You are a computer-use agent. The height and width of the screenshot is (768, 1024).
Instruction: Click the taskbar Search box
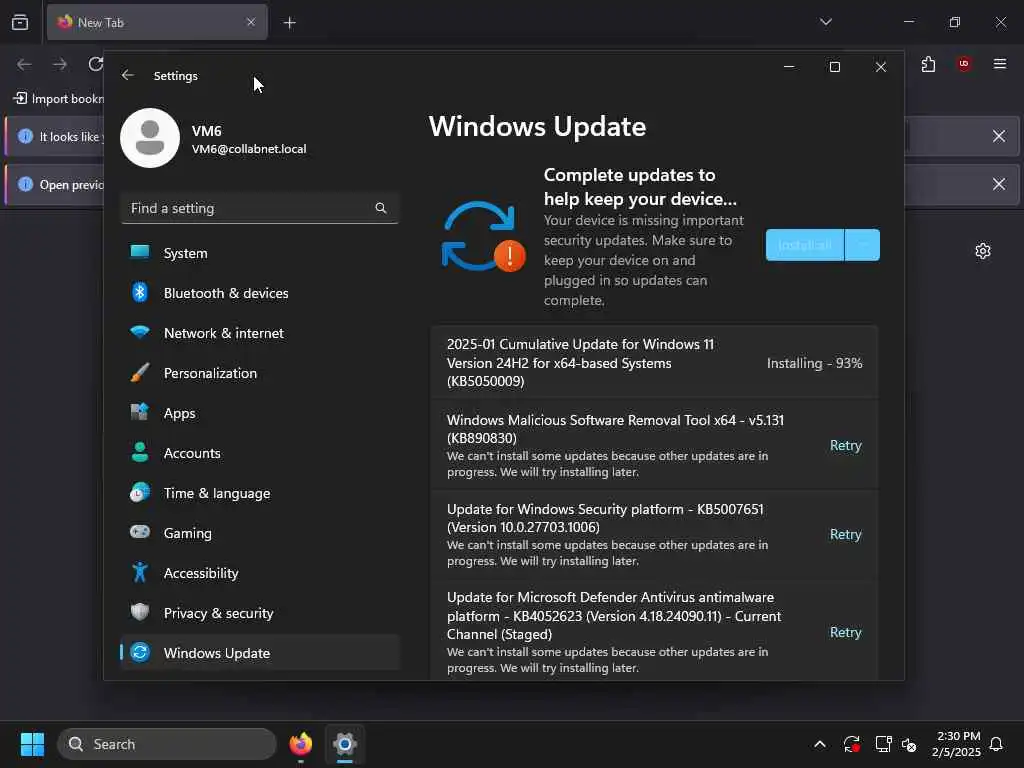(x=167, y=744)
